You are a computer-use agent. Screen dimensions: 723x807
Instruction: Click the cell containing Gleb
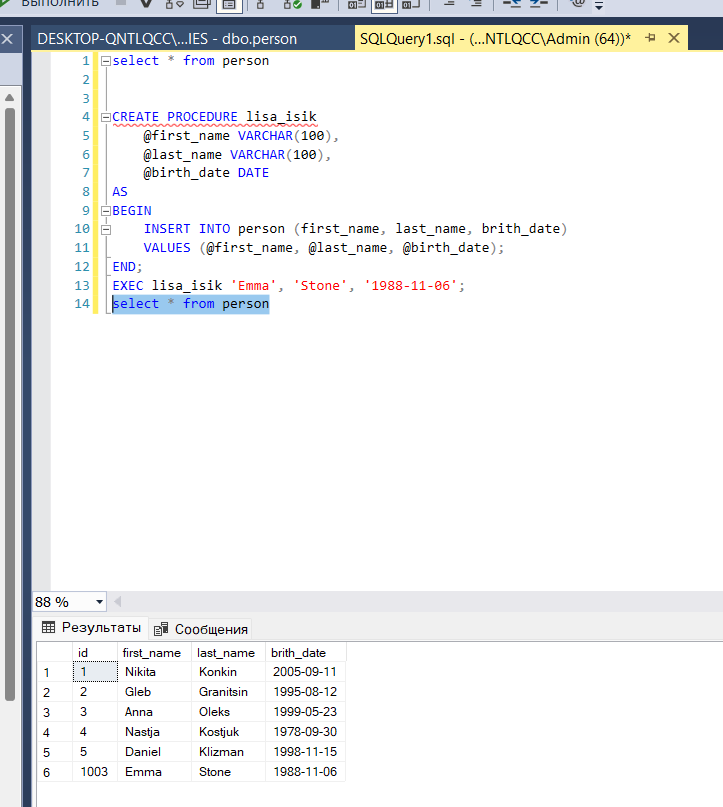coord(154,692)
